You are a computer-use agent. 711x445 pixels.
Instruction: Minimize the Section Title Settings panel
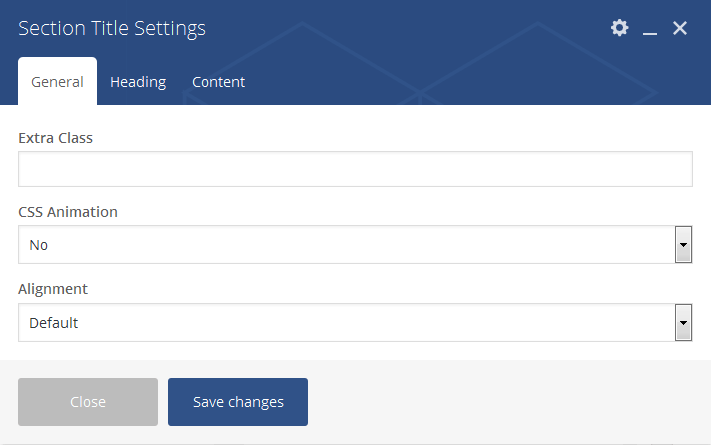tap(650, 29)
